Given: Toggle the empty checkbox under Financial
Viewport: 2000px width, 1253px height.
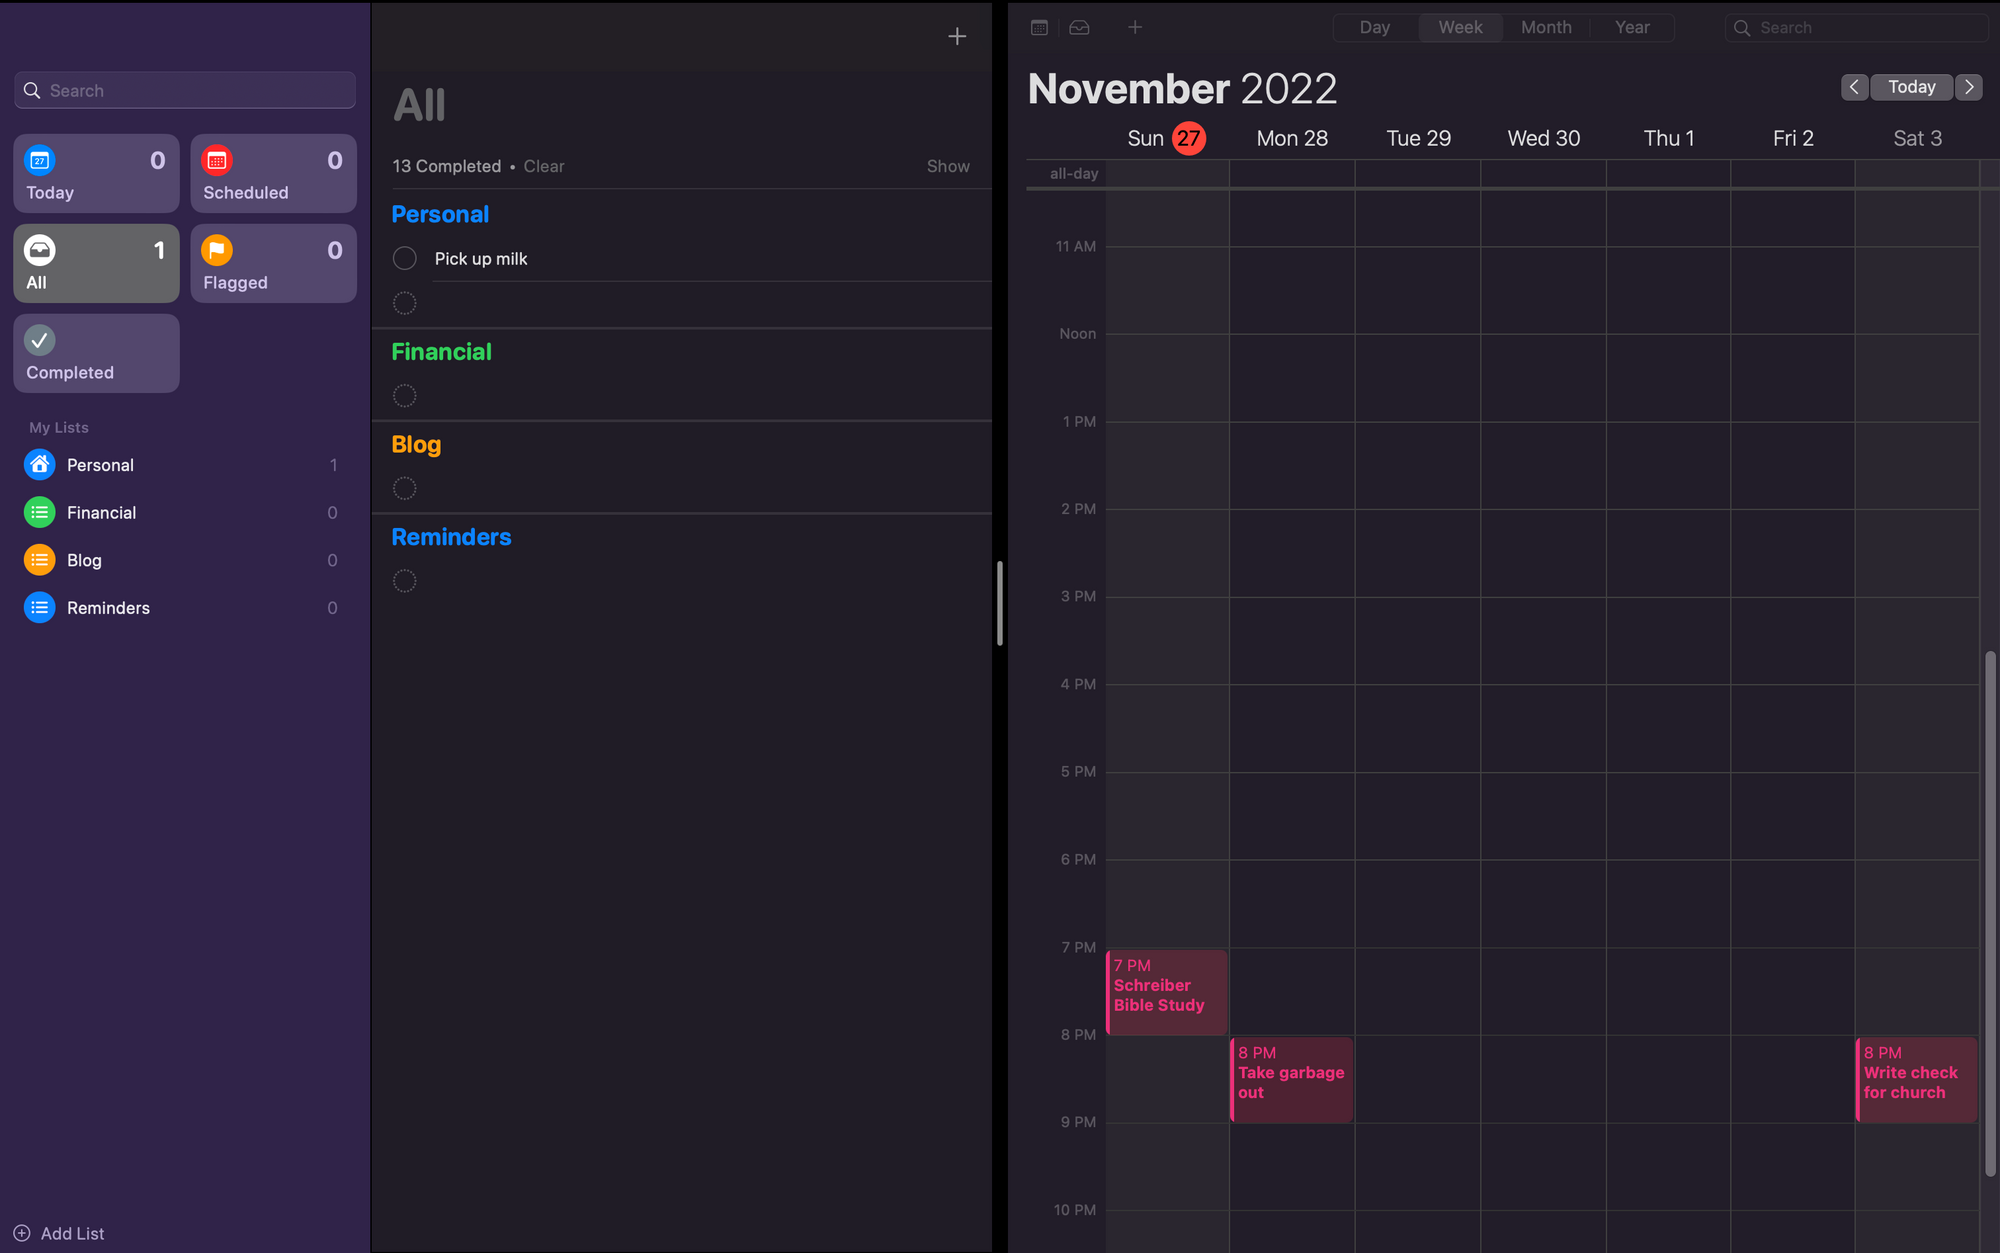Looking at the screenshot, I should [x=404, y=396].
